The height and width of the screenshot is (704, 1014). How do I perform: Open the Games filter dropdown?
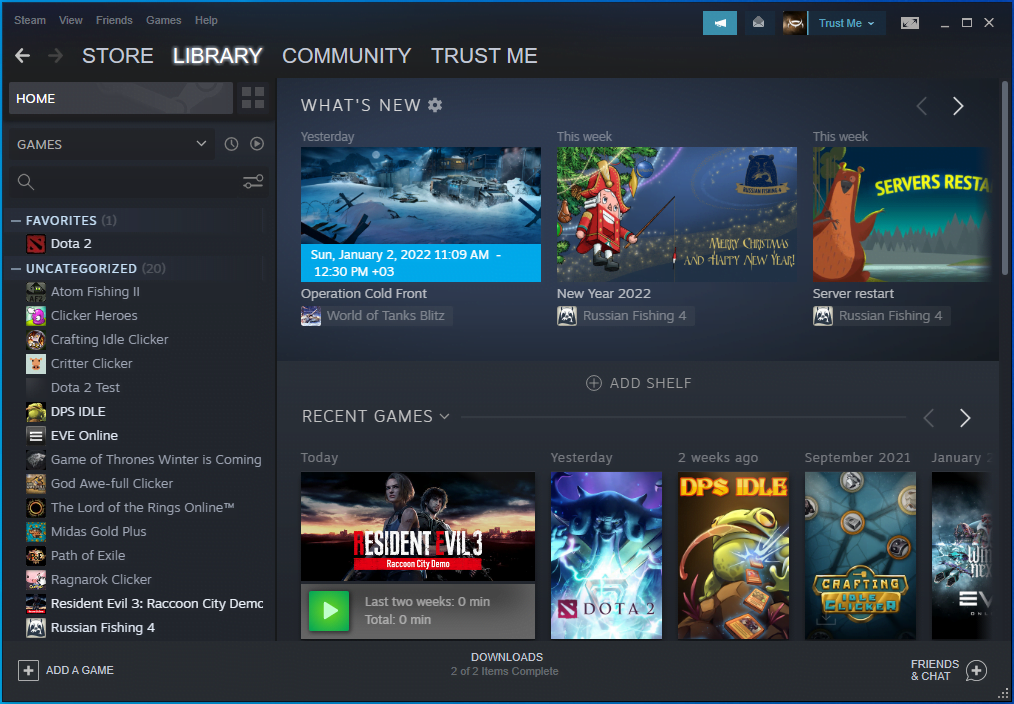(x=111, y=144)
